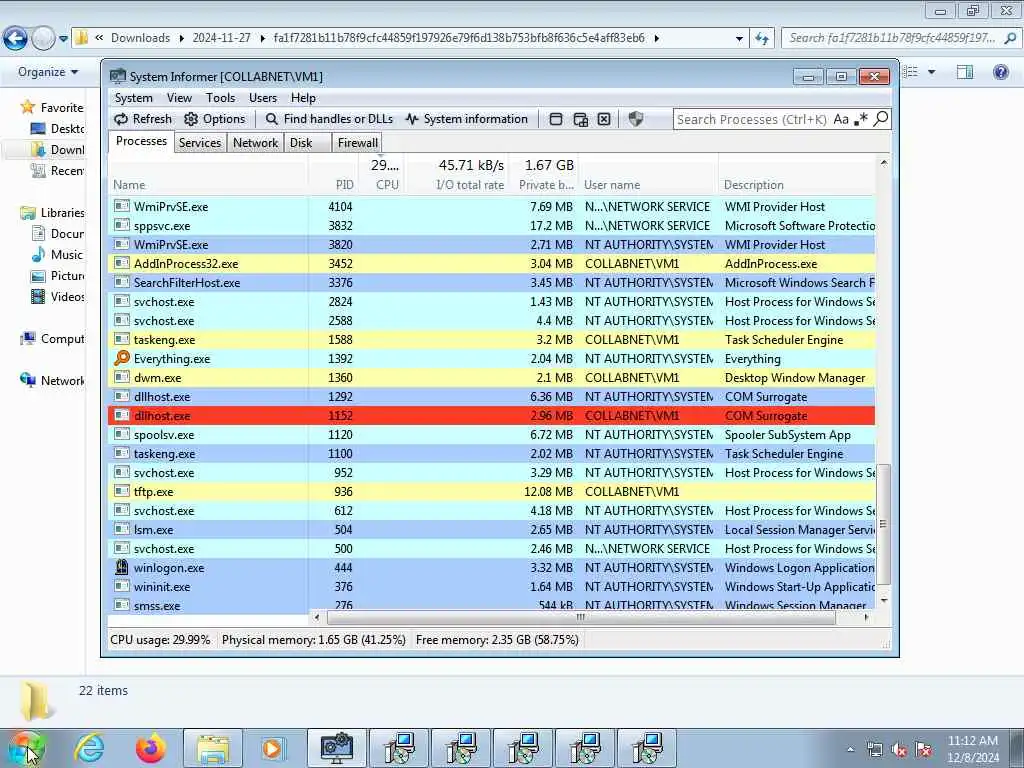Open System information graph button
The image size is (1024, 768).
(x=466, y=119)
